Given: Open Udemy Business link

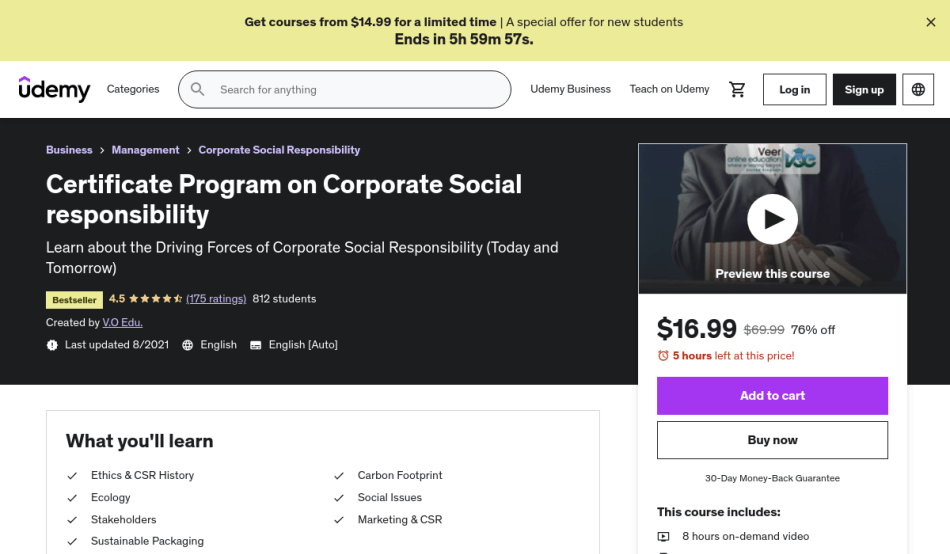Looking at the screenshot, I should pyautogui.click(x=570, y=89).
